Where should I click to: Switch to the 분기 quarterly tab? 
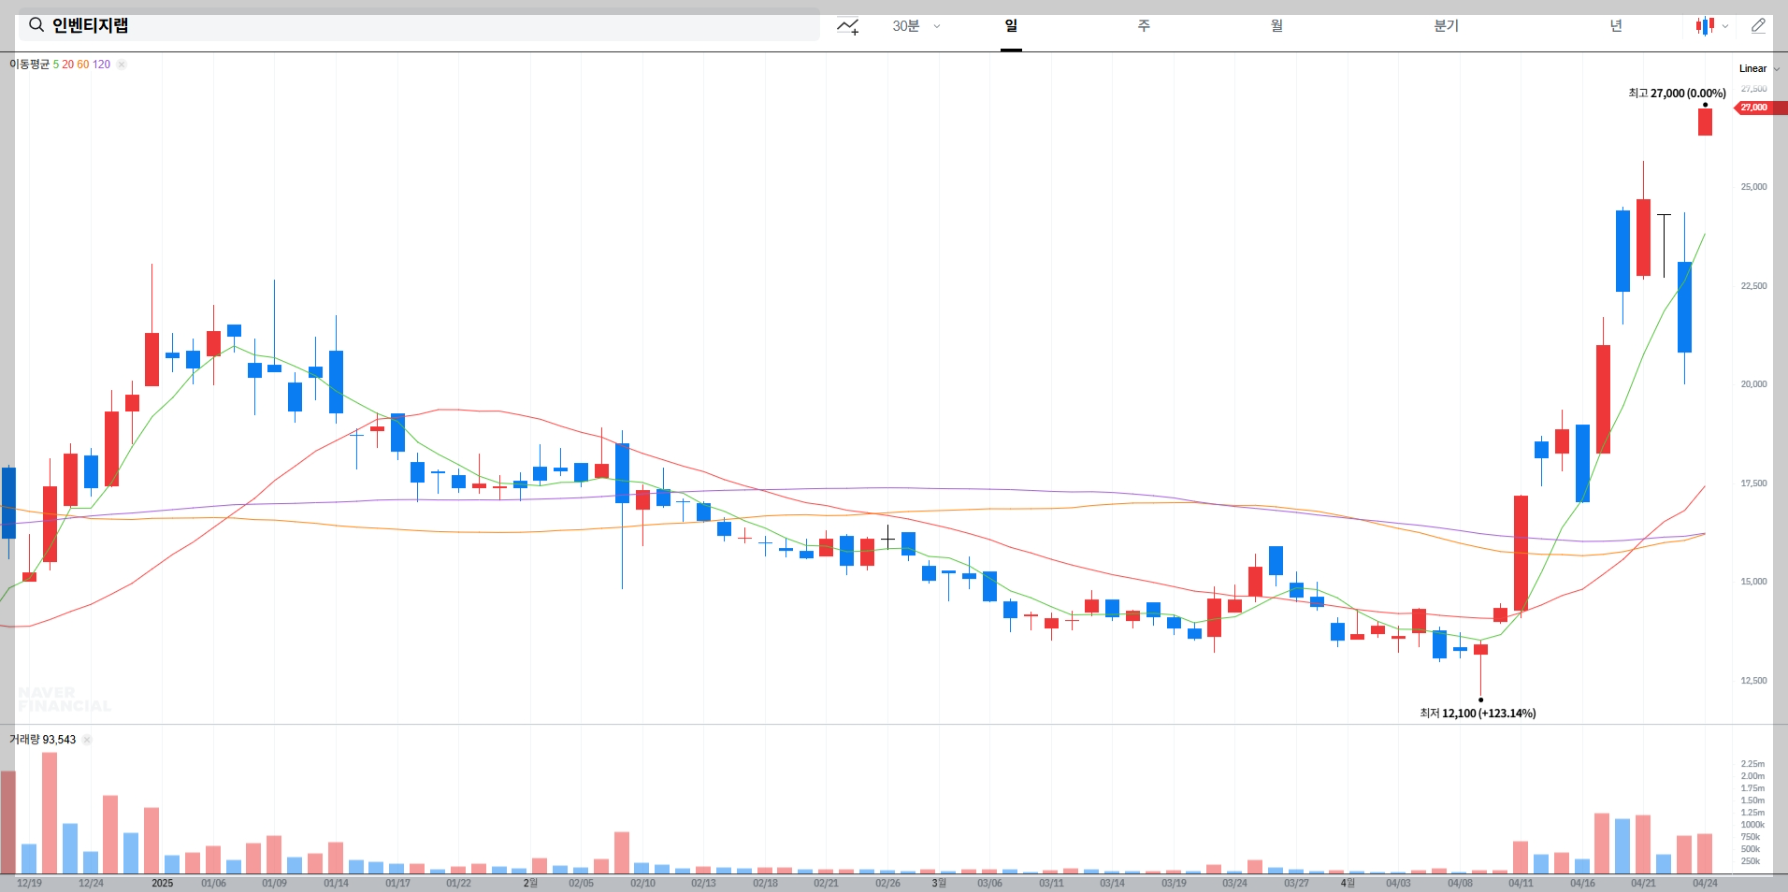1446,26
